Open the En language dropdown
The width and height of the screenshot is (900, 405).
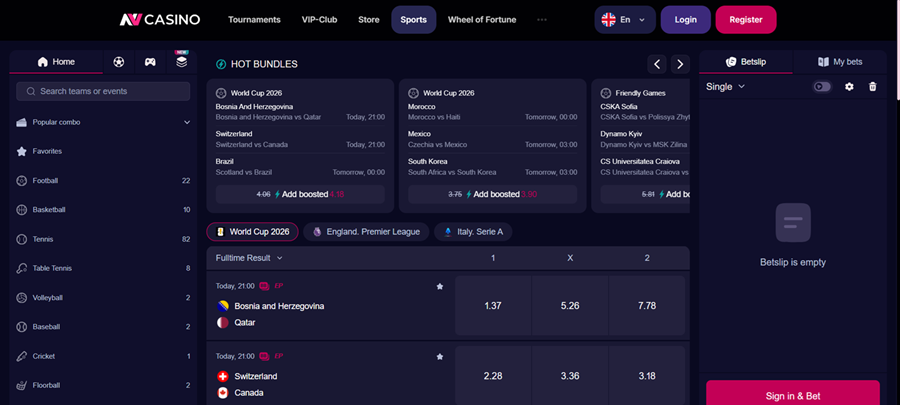coord(624,20)
